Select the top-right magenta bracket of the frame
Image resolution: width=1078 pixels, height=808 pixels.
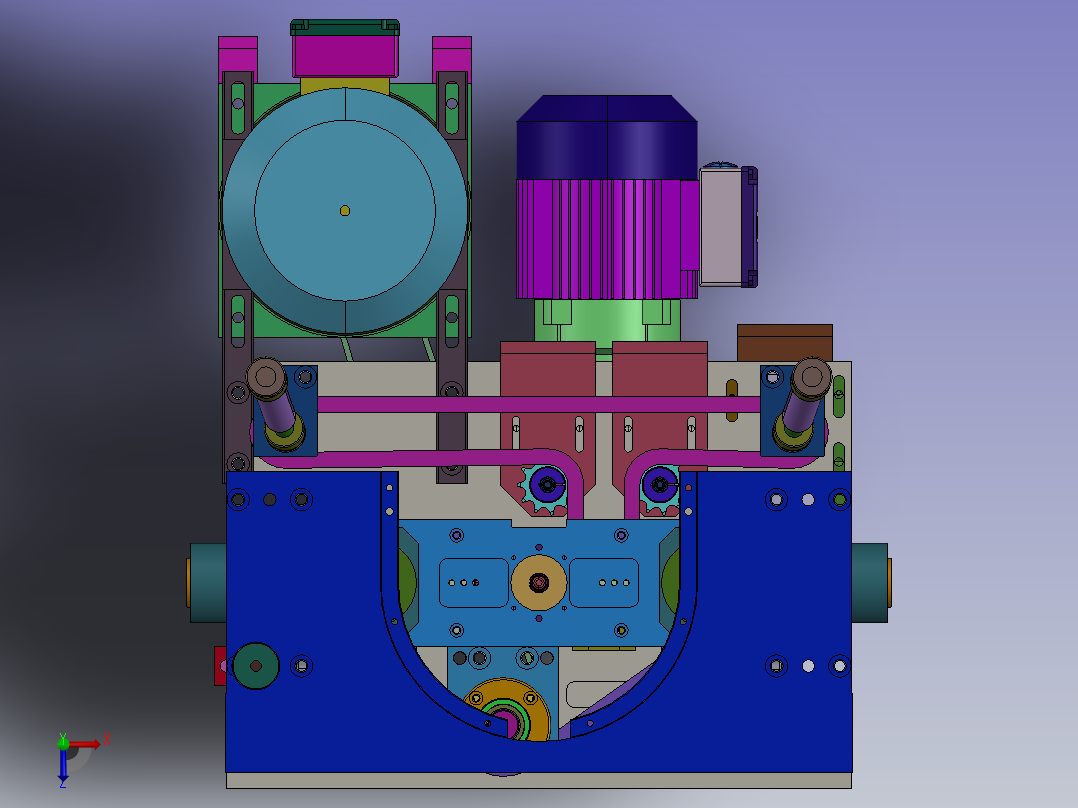pos(452,58)
